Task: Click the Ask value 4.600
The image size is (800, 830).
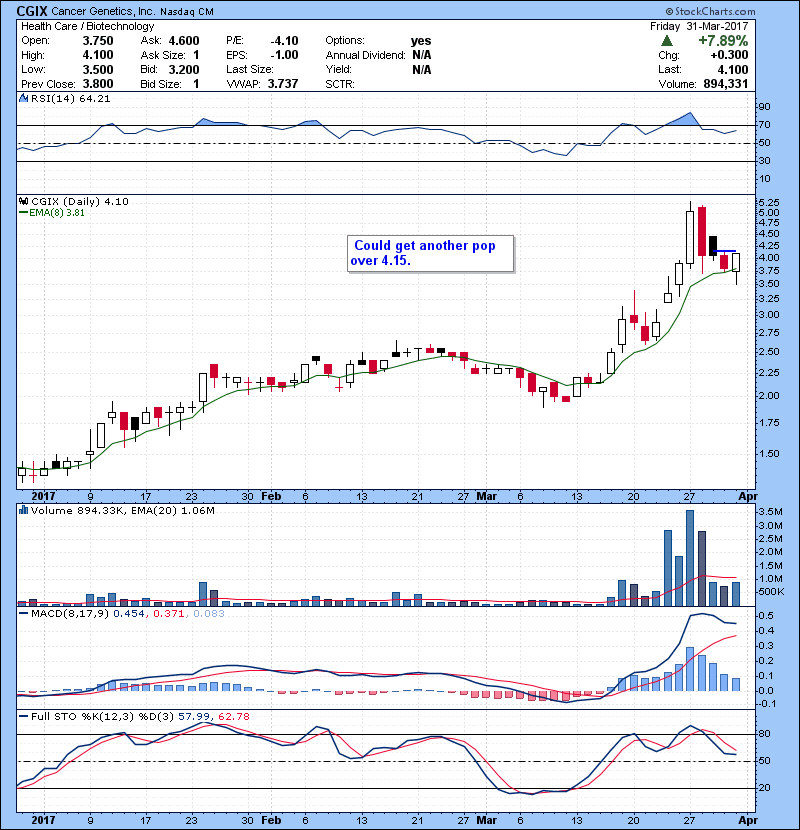Action: tap(184, 41)
